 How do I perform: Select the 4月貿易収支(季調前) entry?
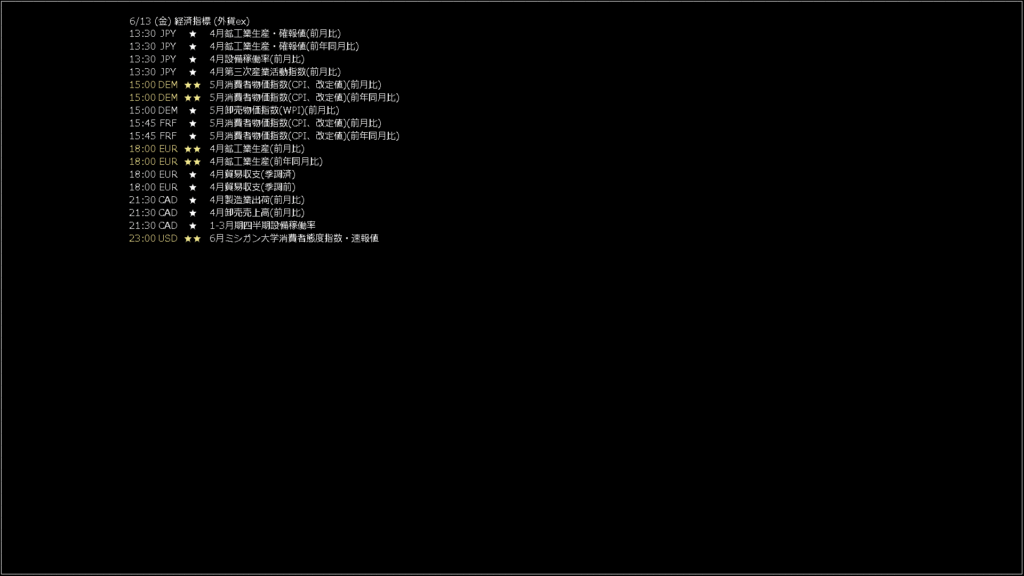[x=252, y=187]
